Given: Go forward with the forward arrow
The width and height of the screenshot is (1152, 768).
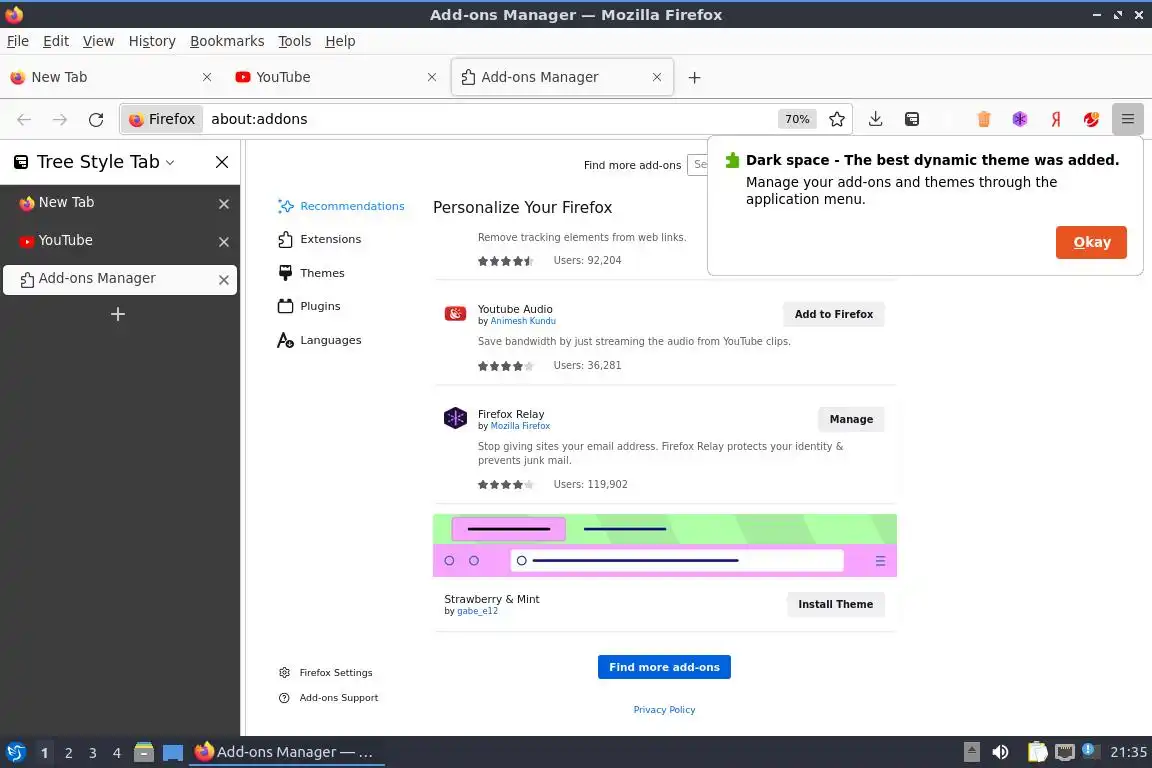Looking at the screenshot, I should click(60, 119).
